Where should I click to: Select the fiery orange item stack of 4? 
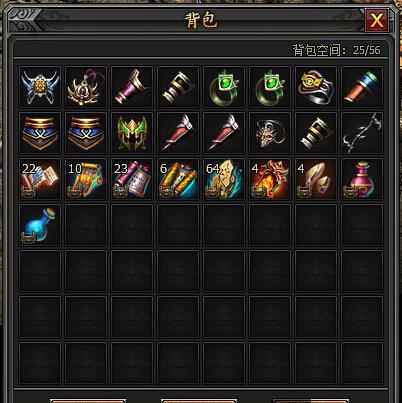[270, 179]
